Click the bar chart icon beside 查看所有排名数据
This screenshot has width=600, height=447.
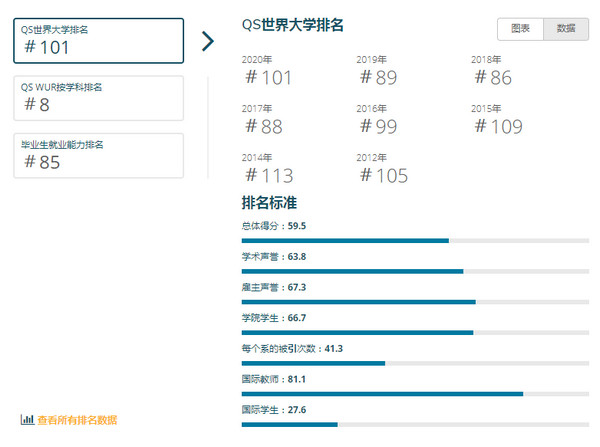(27, 419)
